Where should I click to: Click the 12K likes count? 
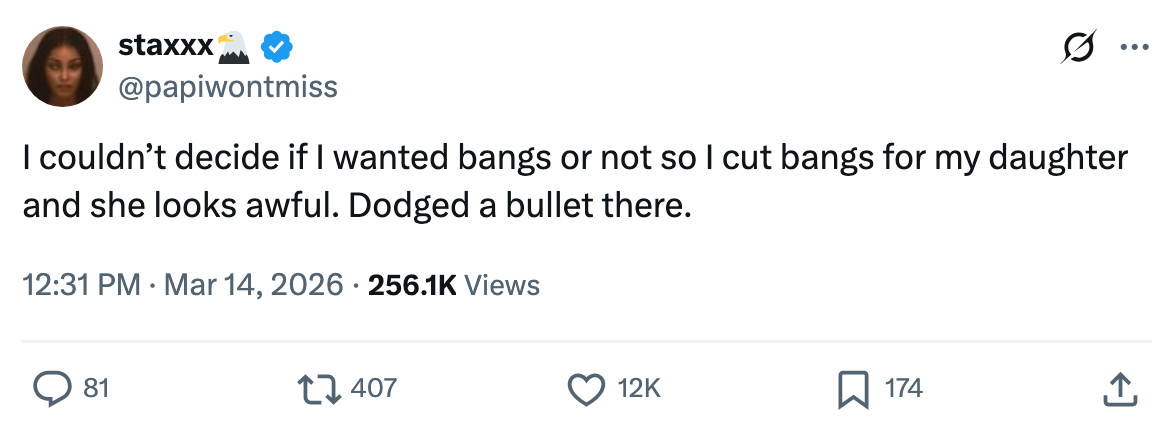[639, 388]
